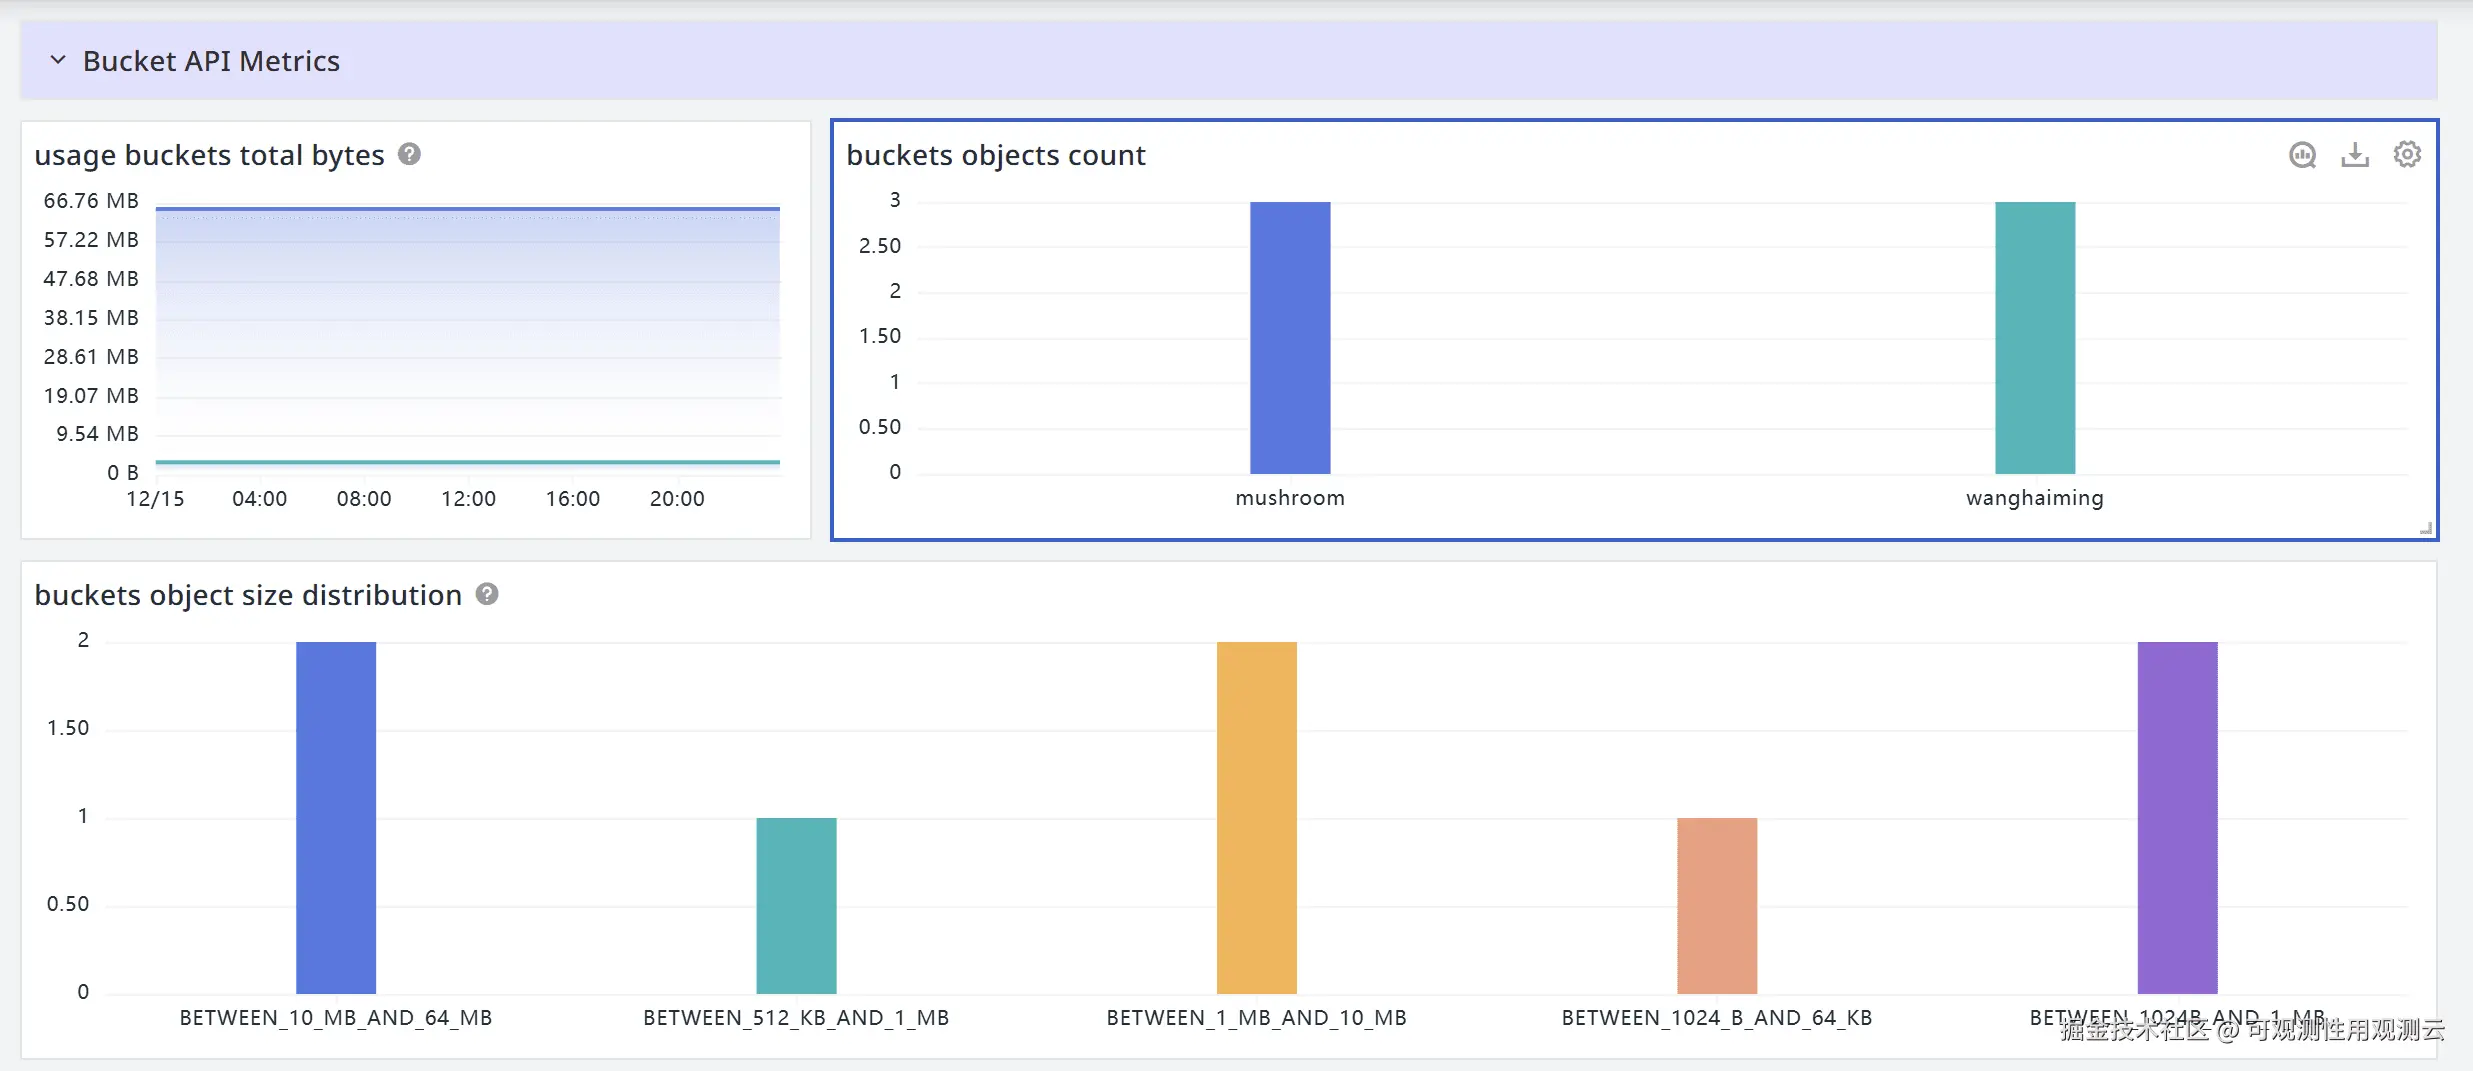Click the BETWEEN_1024_B_AND_64_KB orange bar
Screen dimensions: 2473x1071
tap(1717, 906)
